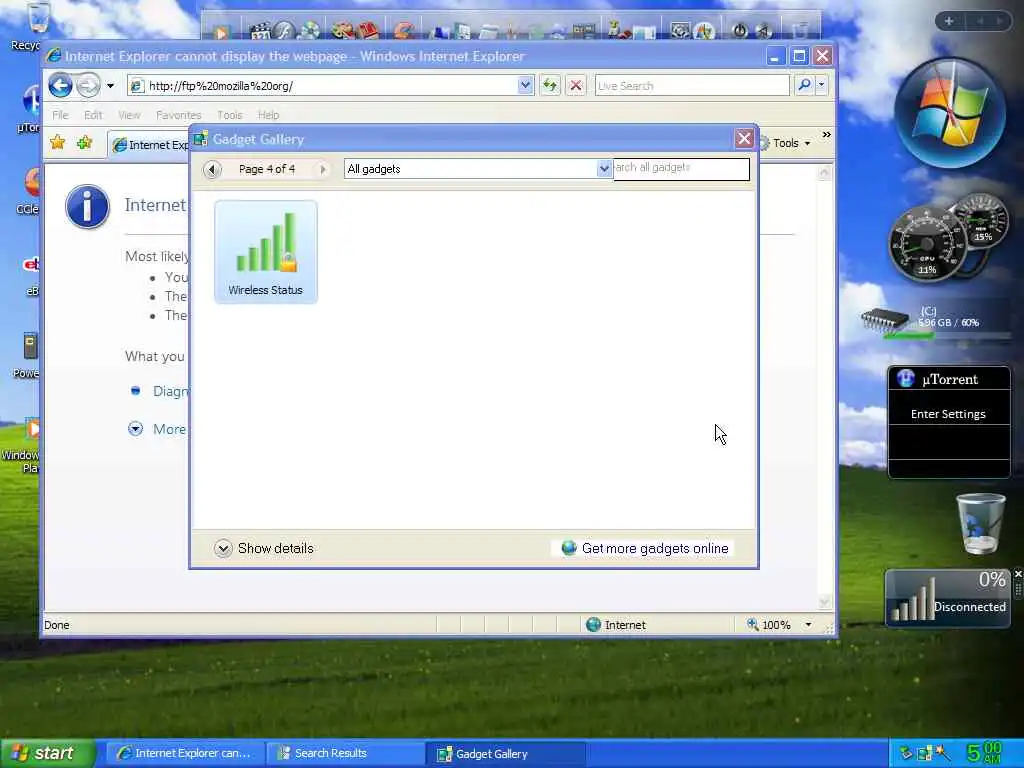Open recent pages dropdown arrow in IE
This screenshot has width=1024, height=768.
110,86
